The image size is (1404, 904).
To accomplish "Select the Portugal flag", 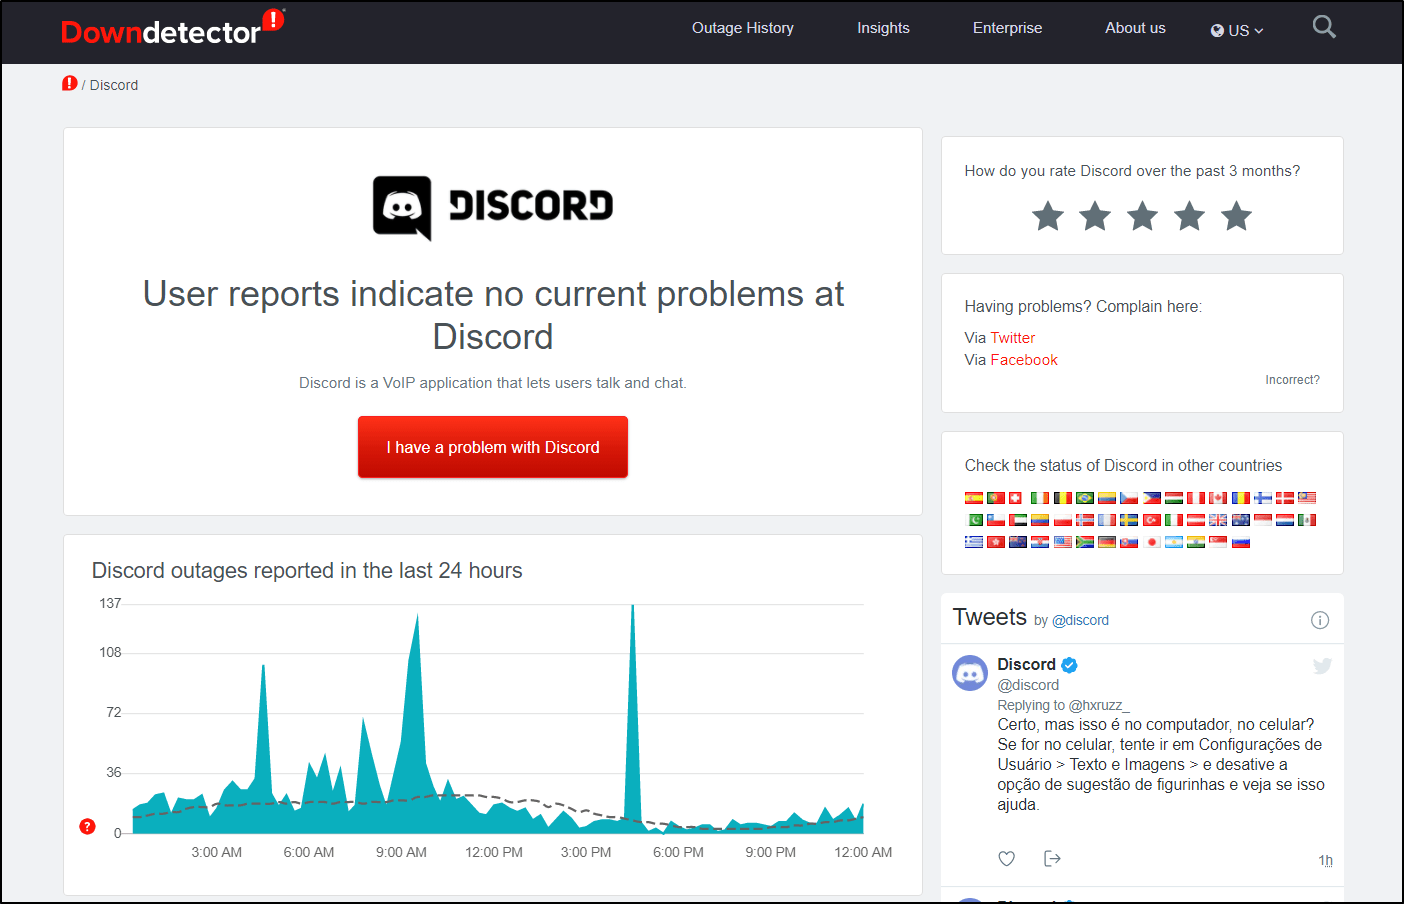I will 996,497.
